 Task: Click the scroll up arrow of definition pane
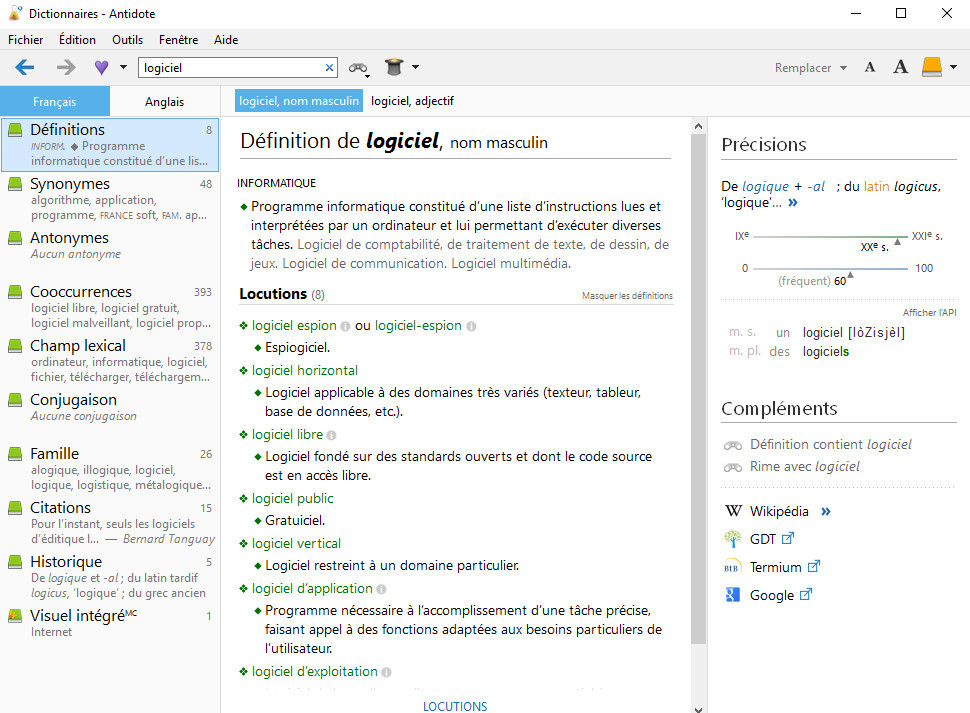pos(698,126)
